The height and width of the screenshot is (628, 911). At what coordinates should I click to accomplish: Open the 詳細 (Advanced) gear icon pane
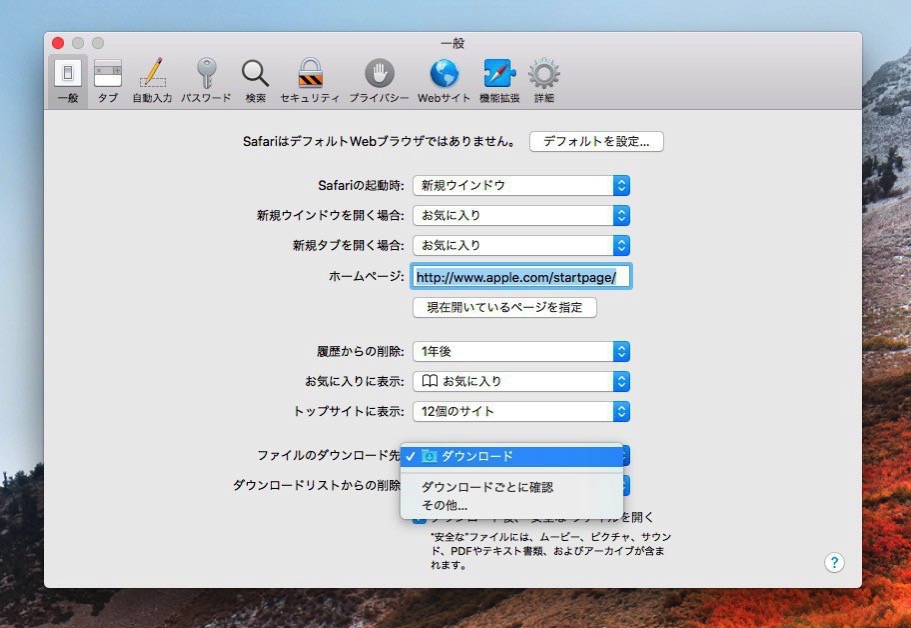544,81
